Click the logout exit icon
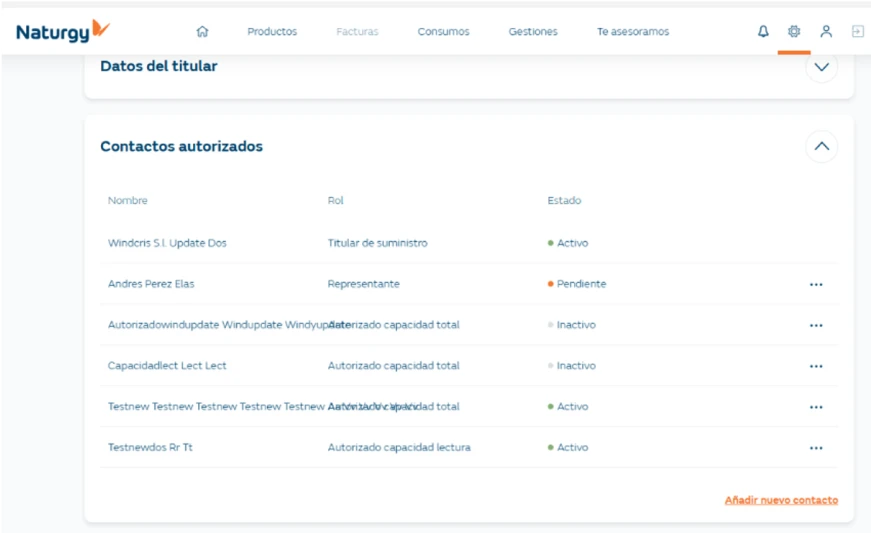Image resolution: width=871 pixels, height=533 pixels. click(x=857, y=32)
